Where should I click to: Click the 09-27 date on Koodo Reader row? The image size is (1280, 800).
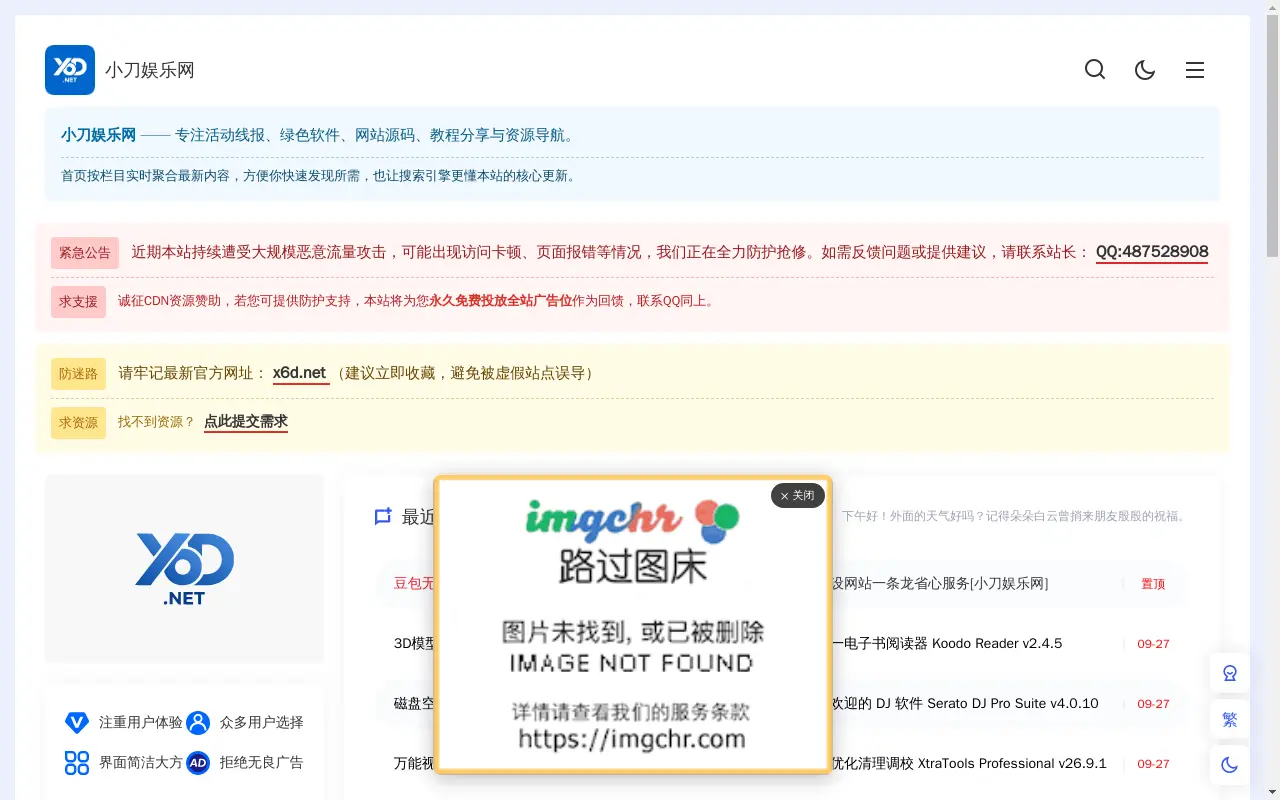(1153, 644)
